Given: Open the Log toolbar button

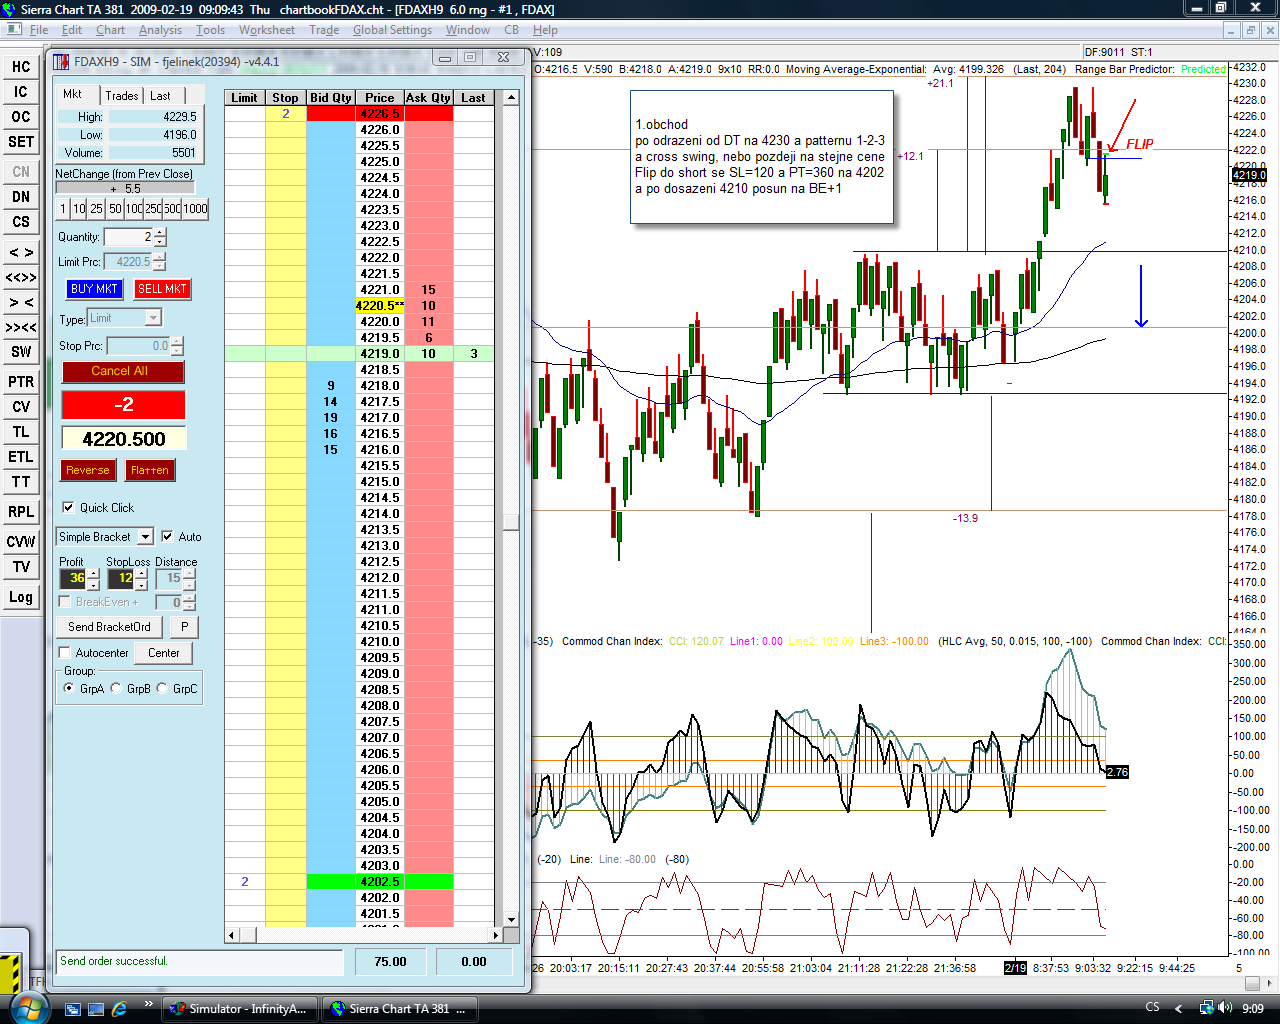Looking at the screenshot, I should (x=21, y=597).
